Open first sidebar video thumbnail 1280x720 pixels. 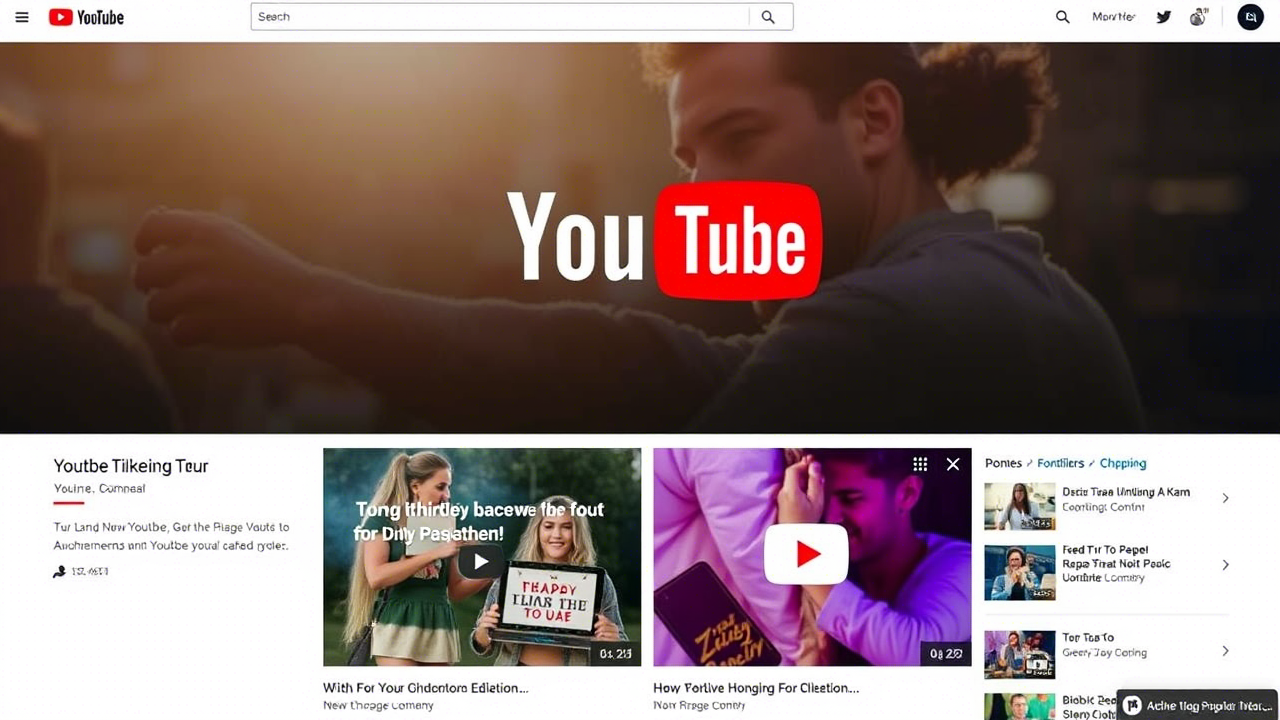coord(1020,506)
